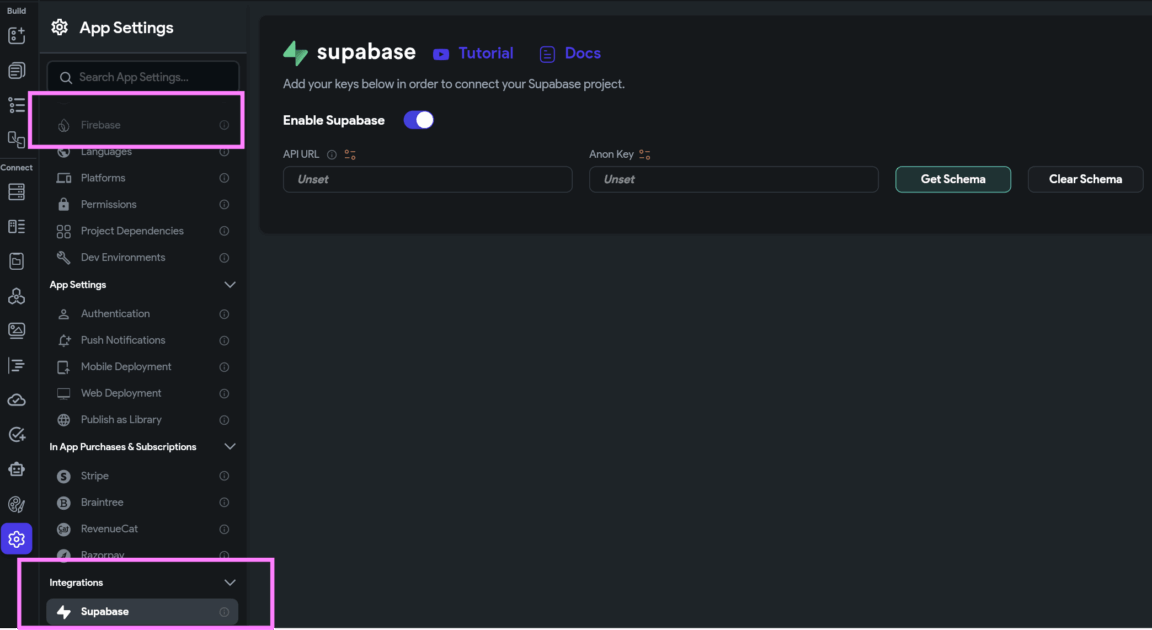Click the variable icon next to API URL
The width and height of the screenshot is (1152, 630).
pyautogui.click(x=350, y=155)
